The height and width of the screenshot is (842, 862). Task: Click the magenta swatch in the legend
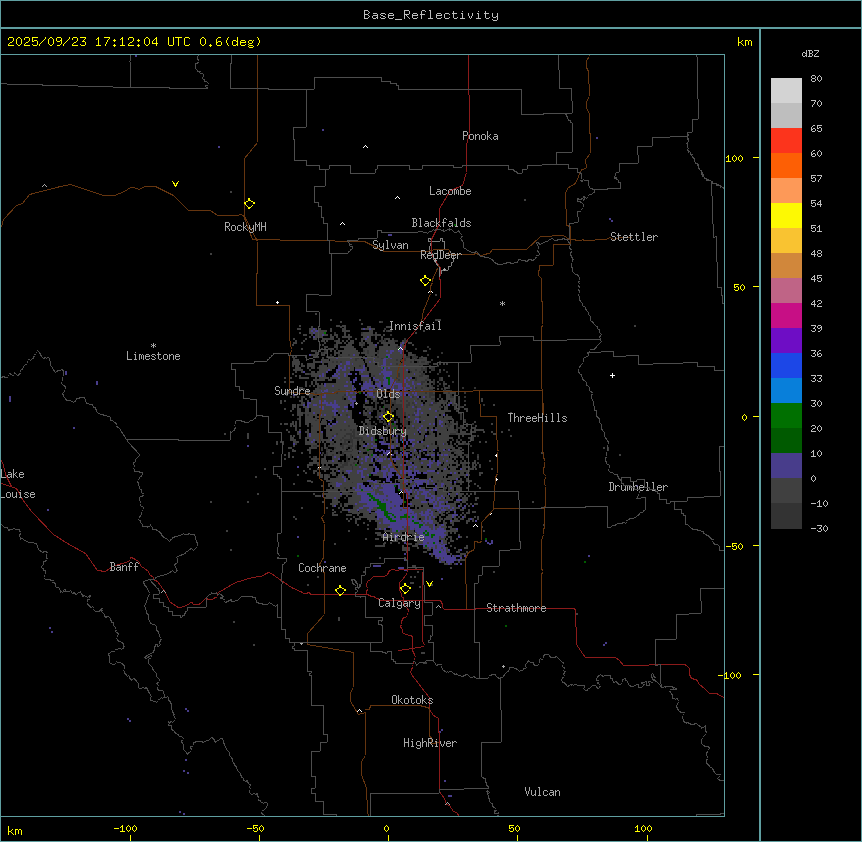click(787, 315)
